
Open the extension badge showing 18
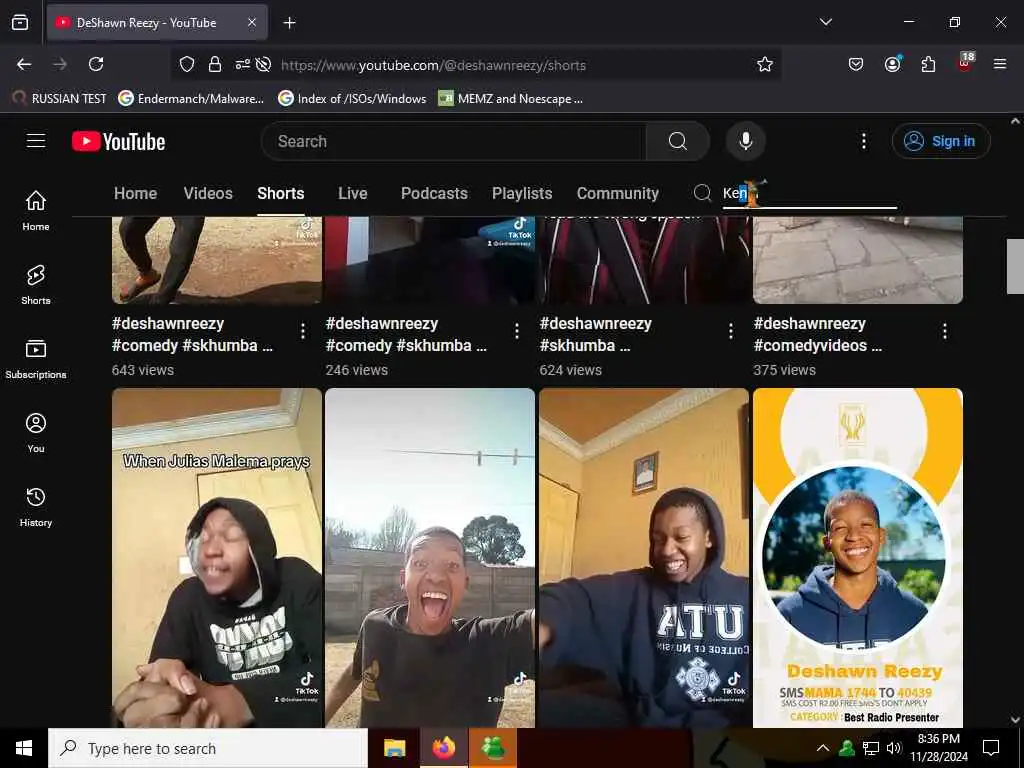click(x=965, y=63)
